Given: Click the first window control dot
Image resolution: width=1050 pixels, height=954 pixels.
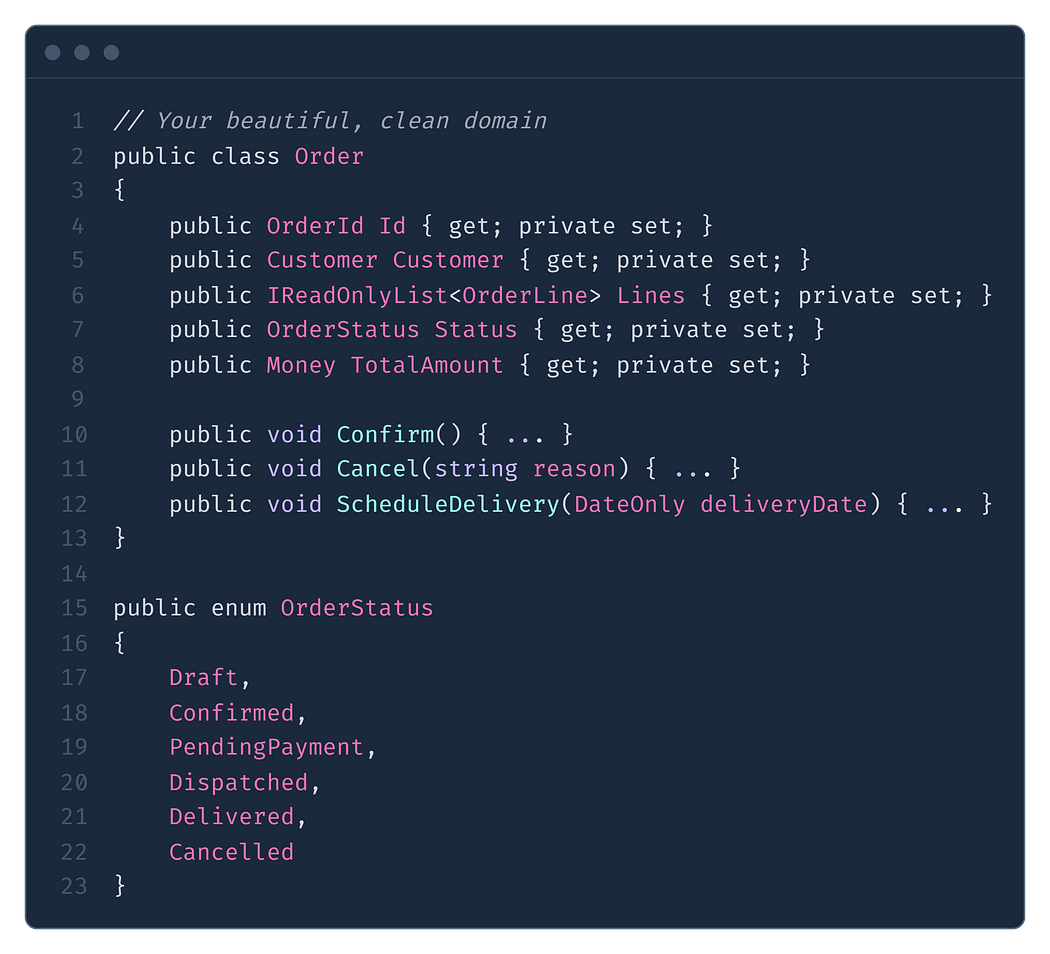Looking at the screenshot, I should point(52,52).
